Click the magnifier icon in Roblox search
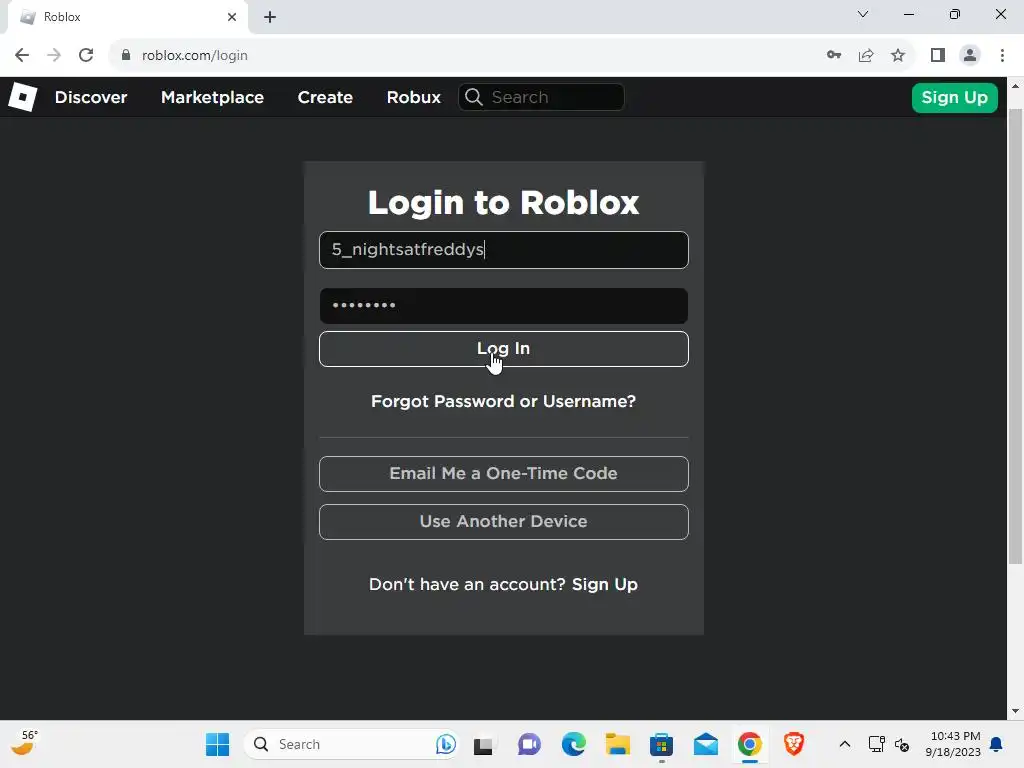1024x768 pixels. coord(474,97)
